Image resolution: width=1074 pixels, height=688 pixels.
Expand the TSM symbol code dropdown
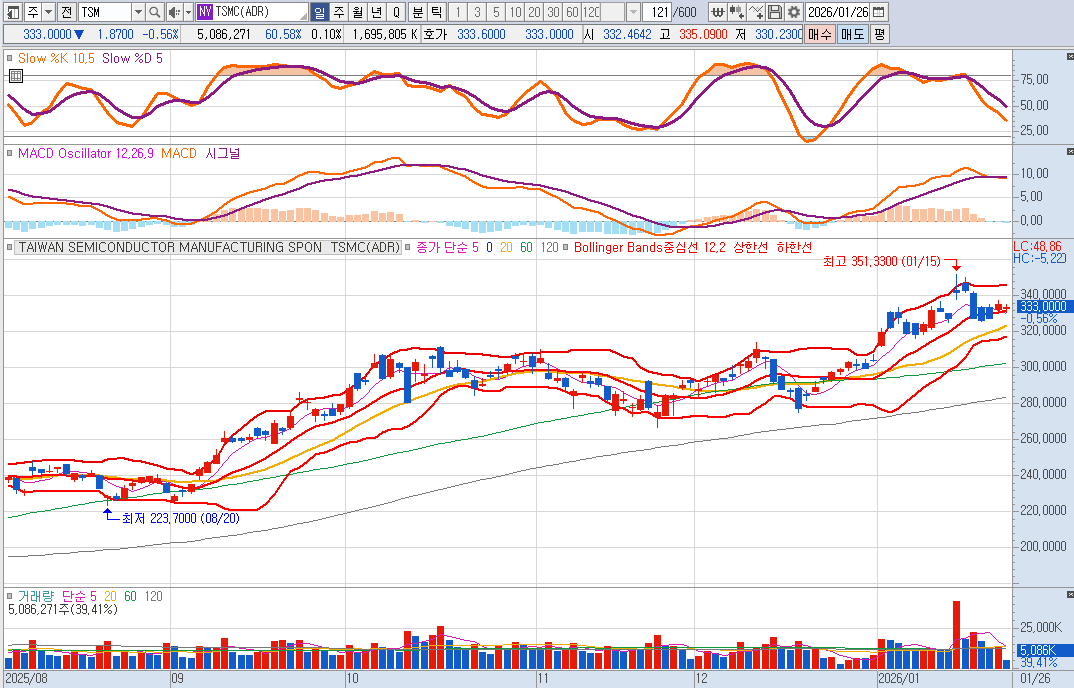click(x=137, y=12)
